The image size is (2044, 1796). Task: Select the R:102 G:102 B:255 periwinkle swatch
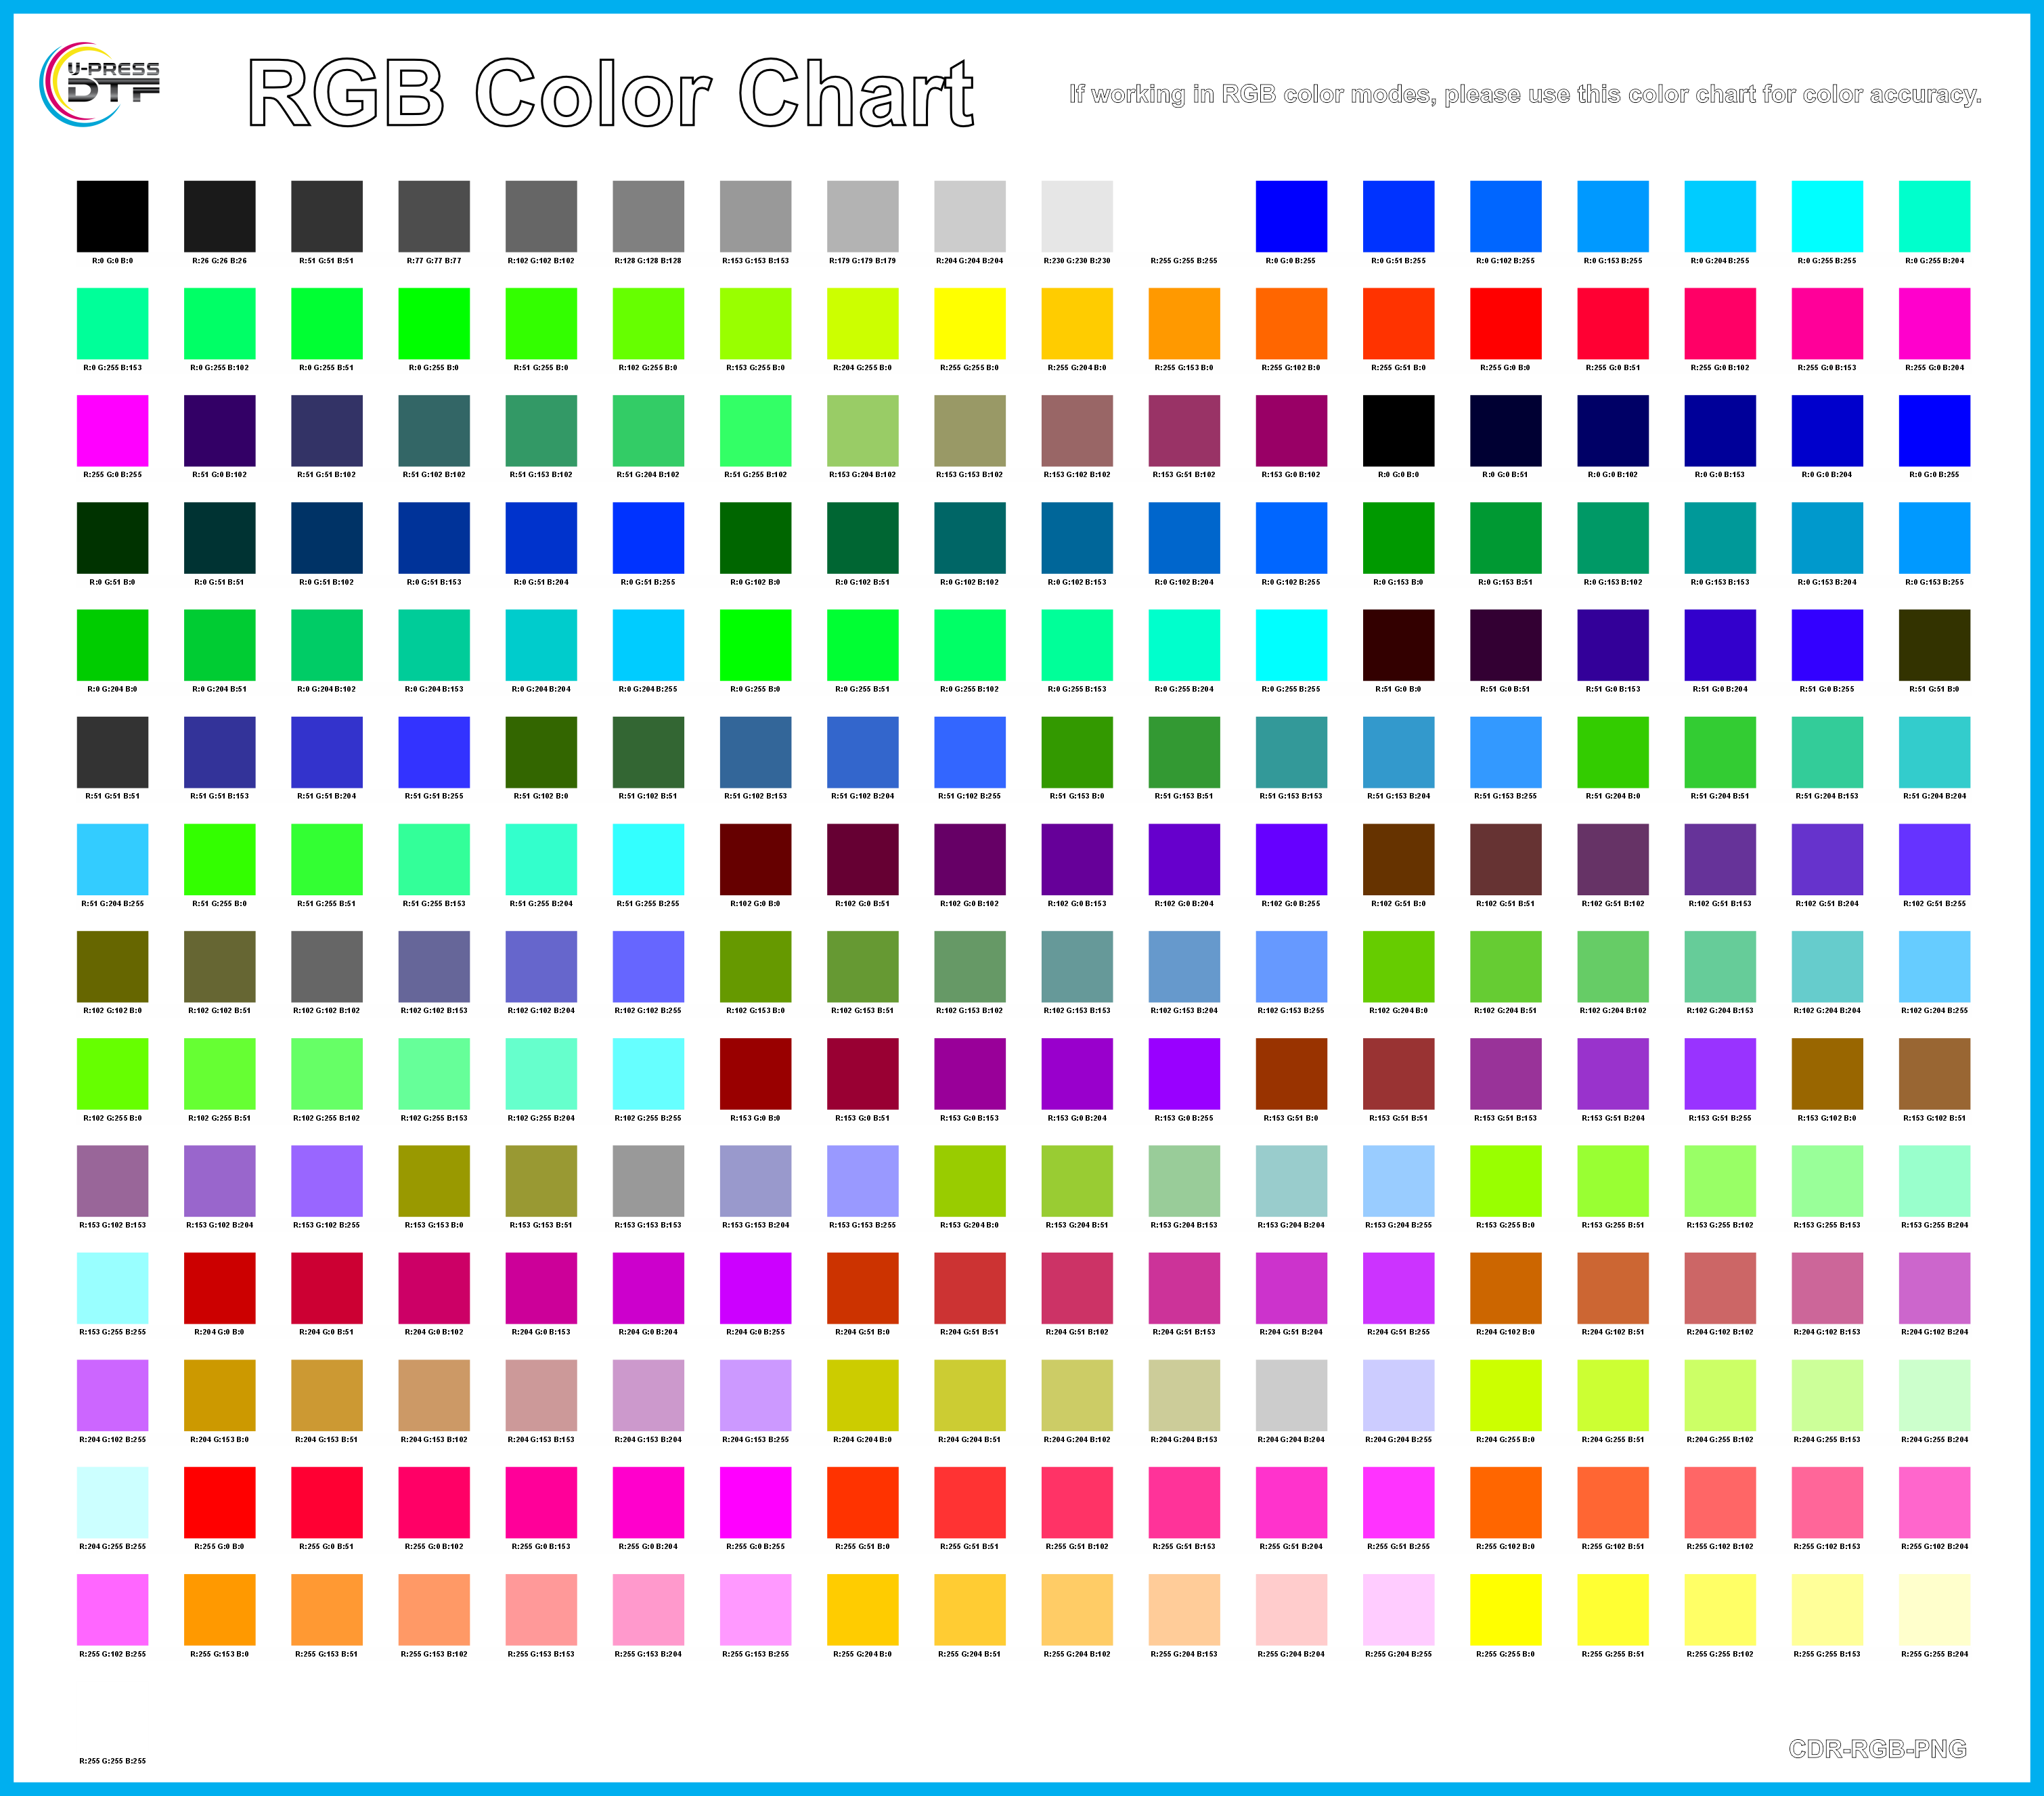(x=648, y=967)
